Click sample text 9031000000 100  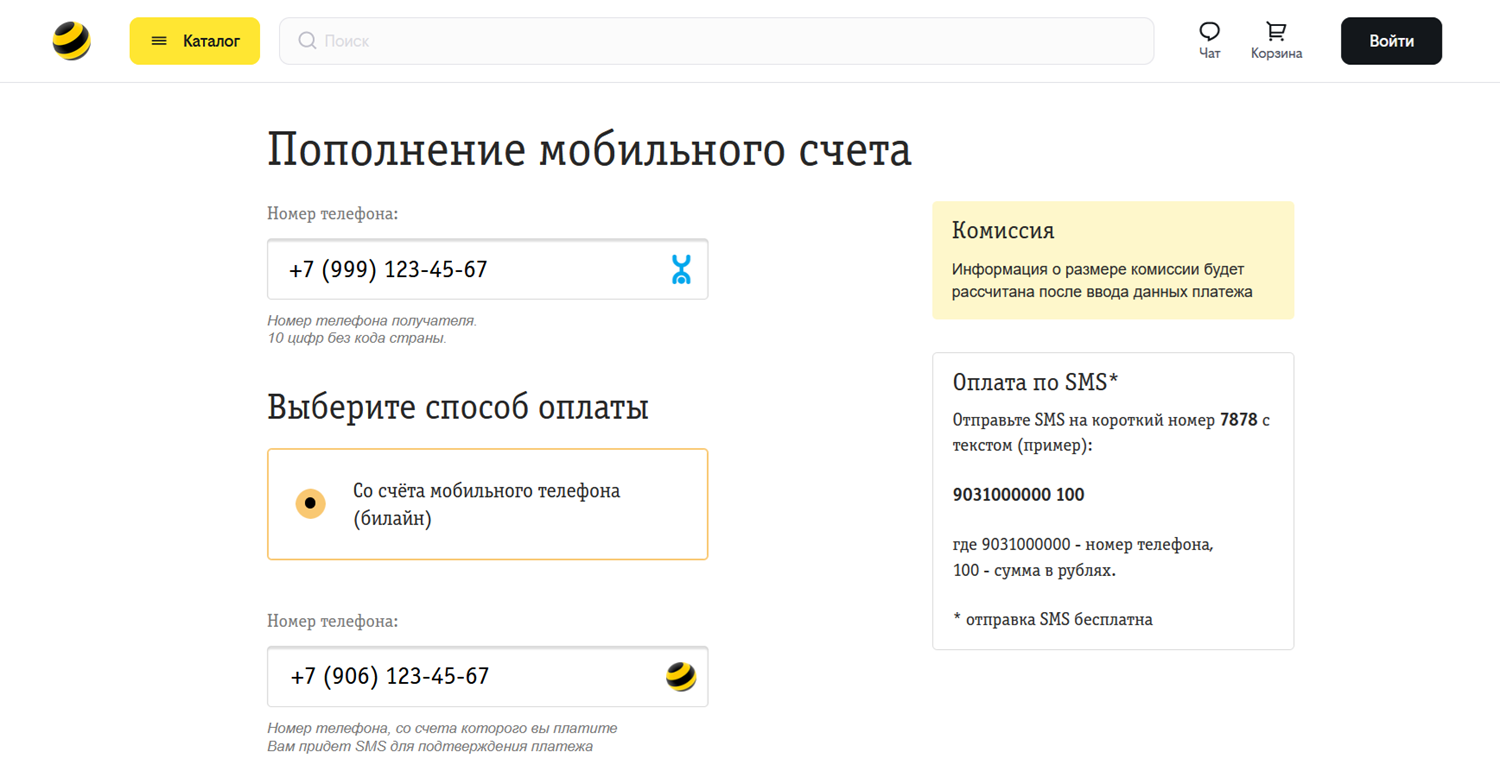pos(1018,495)
